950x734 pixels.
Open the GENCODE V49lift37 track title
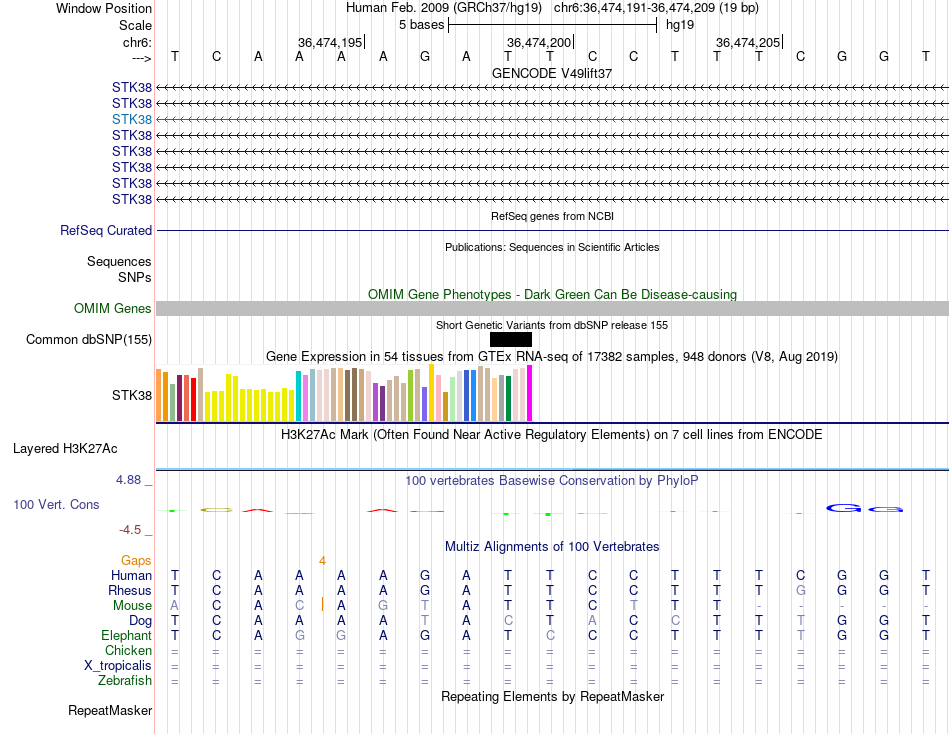coord(551,73)
